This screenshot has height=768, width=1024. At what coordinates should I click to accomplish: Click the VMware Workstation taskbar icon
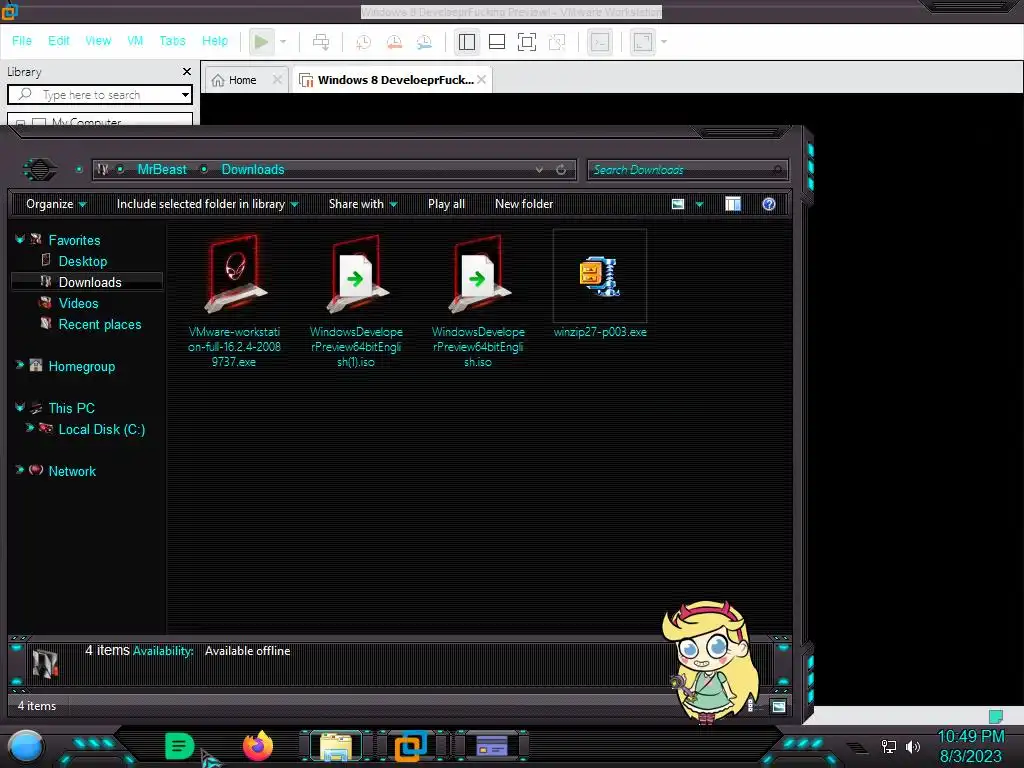(411, 746)
